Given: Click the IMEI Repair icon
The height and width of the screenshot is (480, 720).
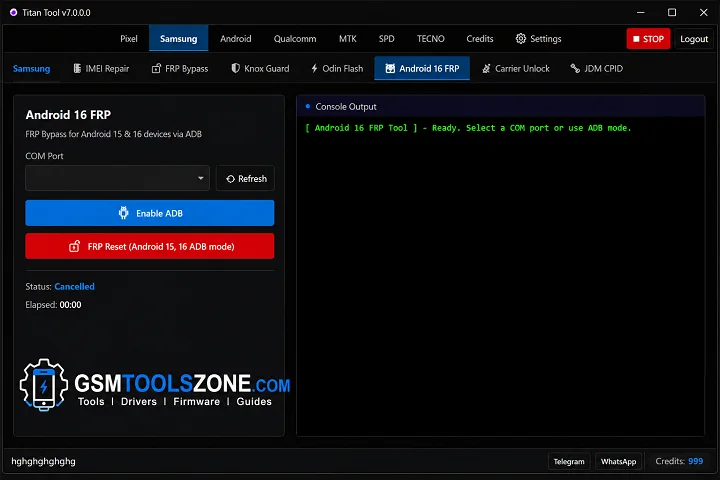Looking at the screenshot, I should 77,68.
